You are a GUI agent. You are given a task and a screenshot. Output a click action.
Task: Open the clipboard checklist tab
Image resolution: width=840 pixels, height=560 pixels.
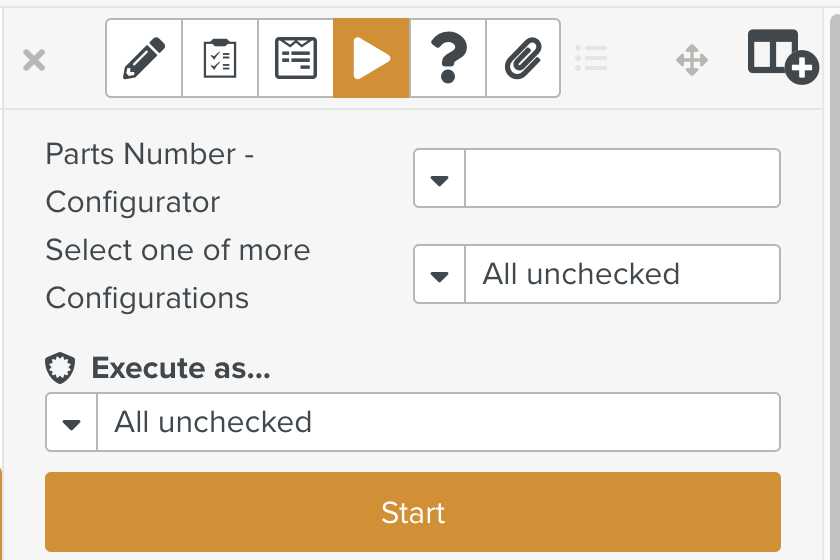click(x=220, y=58)
